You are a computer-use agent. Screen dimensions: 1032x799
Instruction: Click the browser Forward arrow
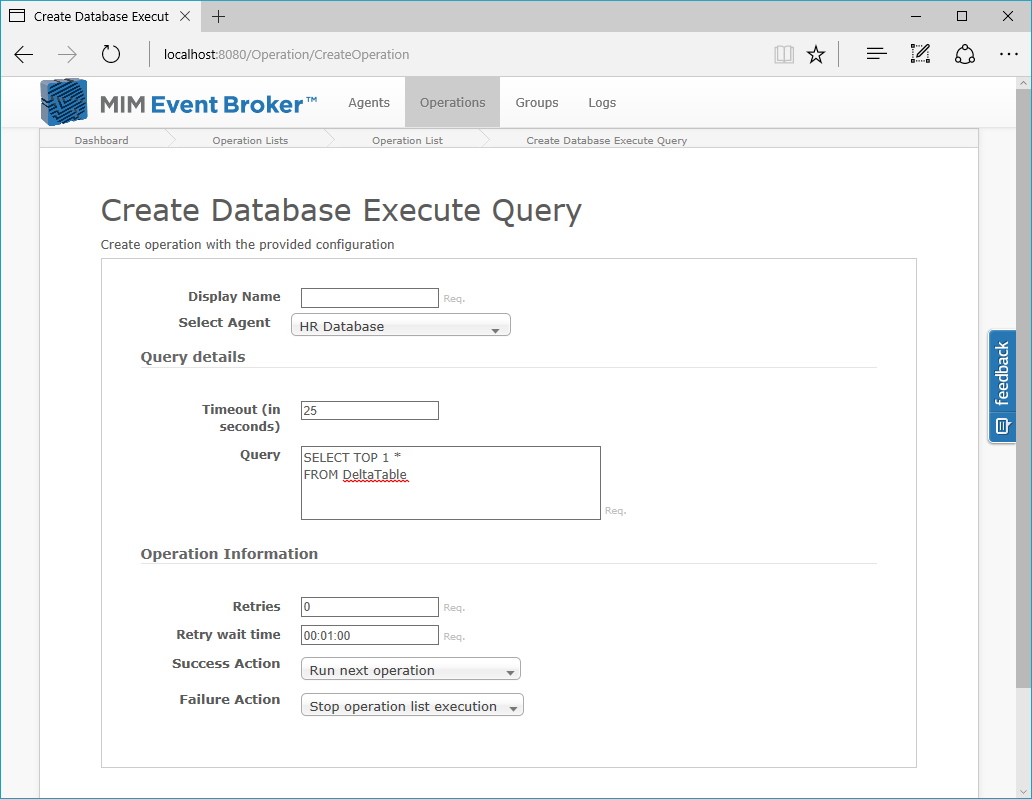[x=67, y=55]
